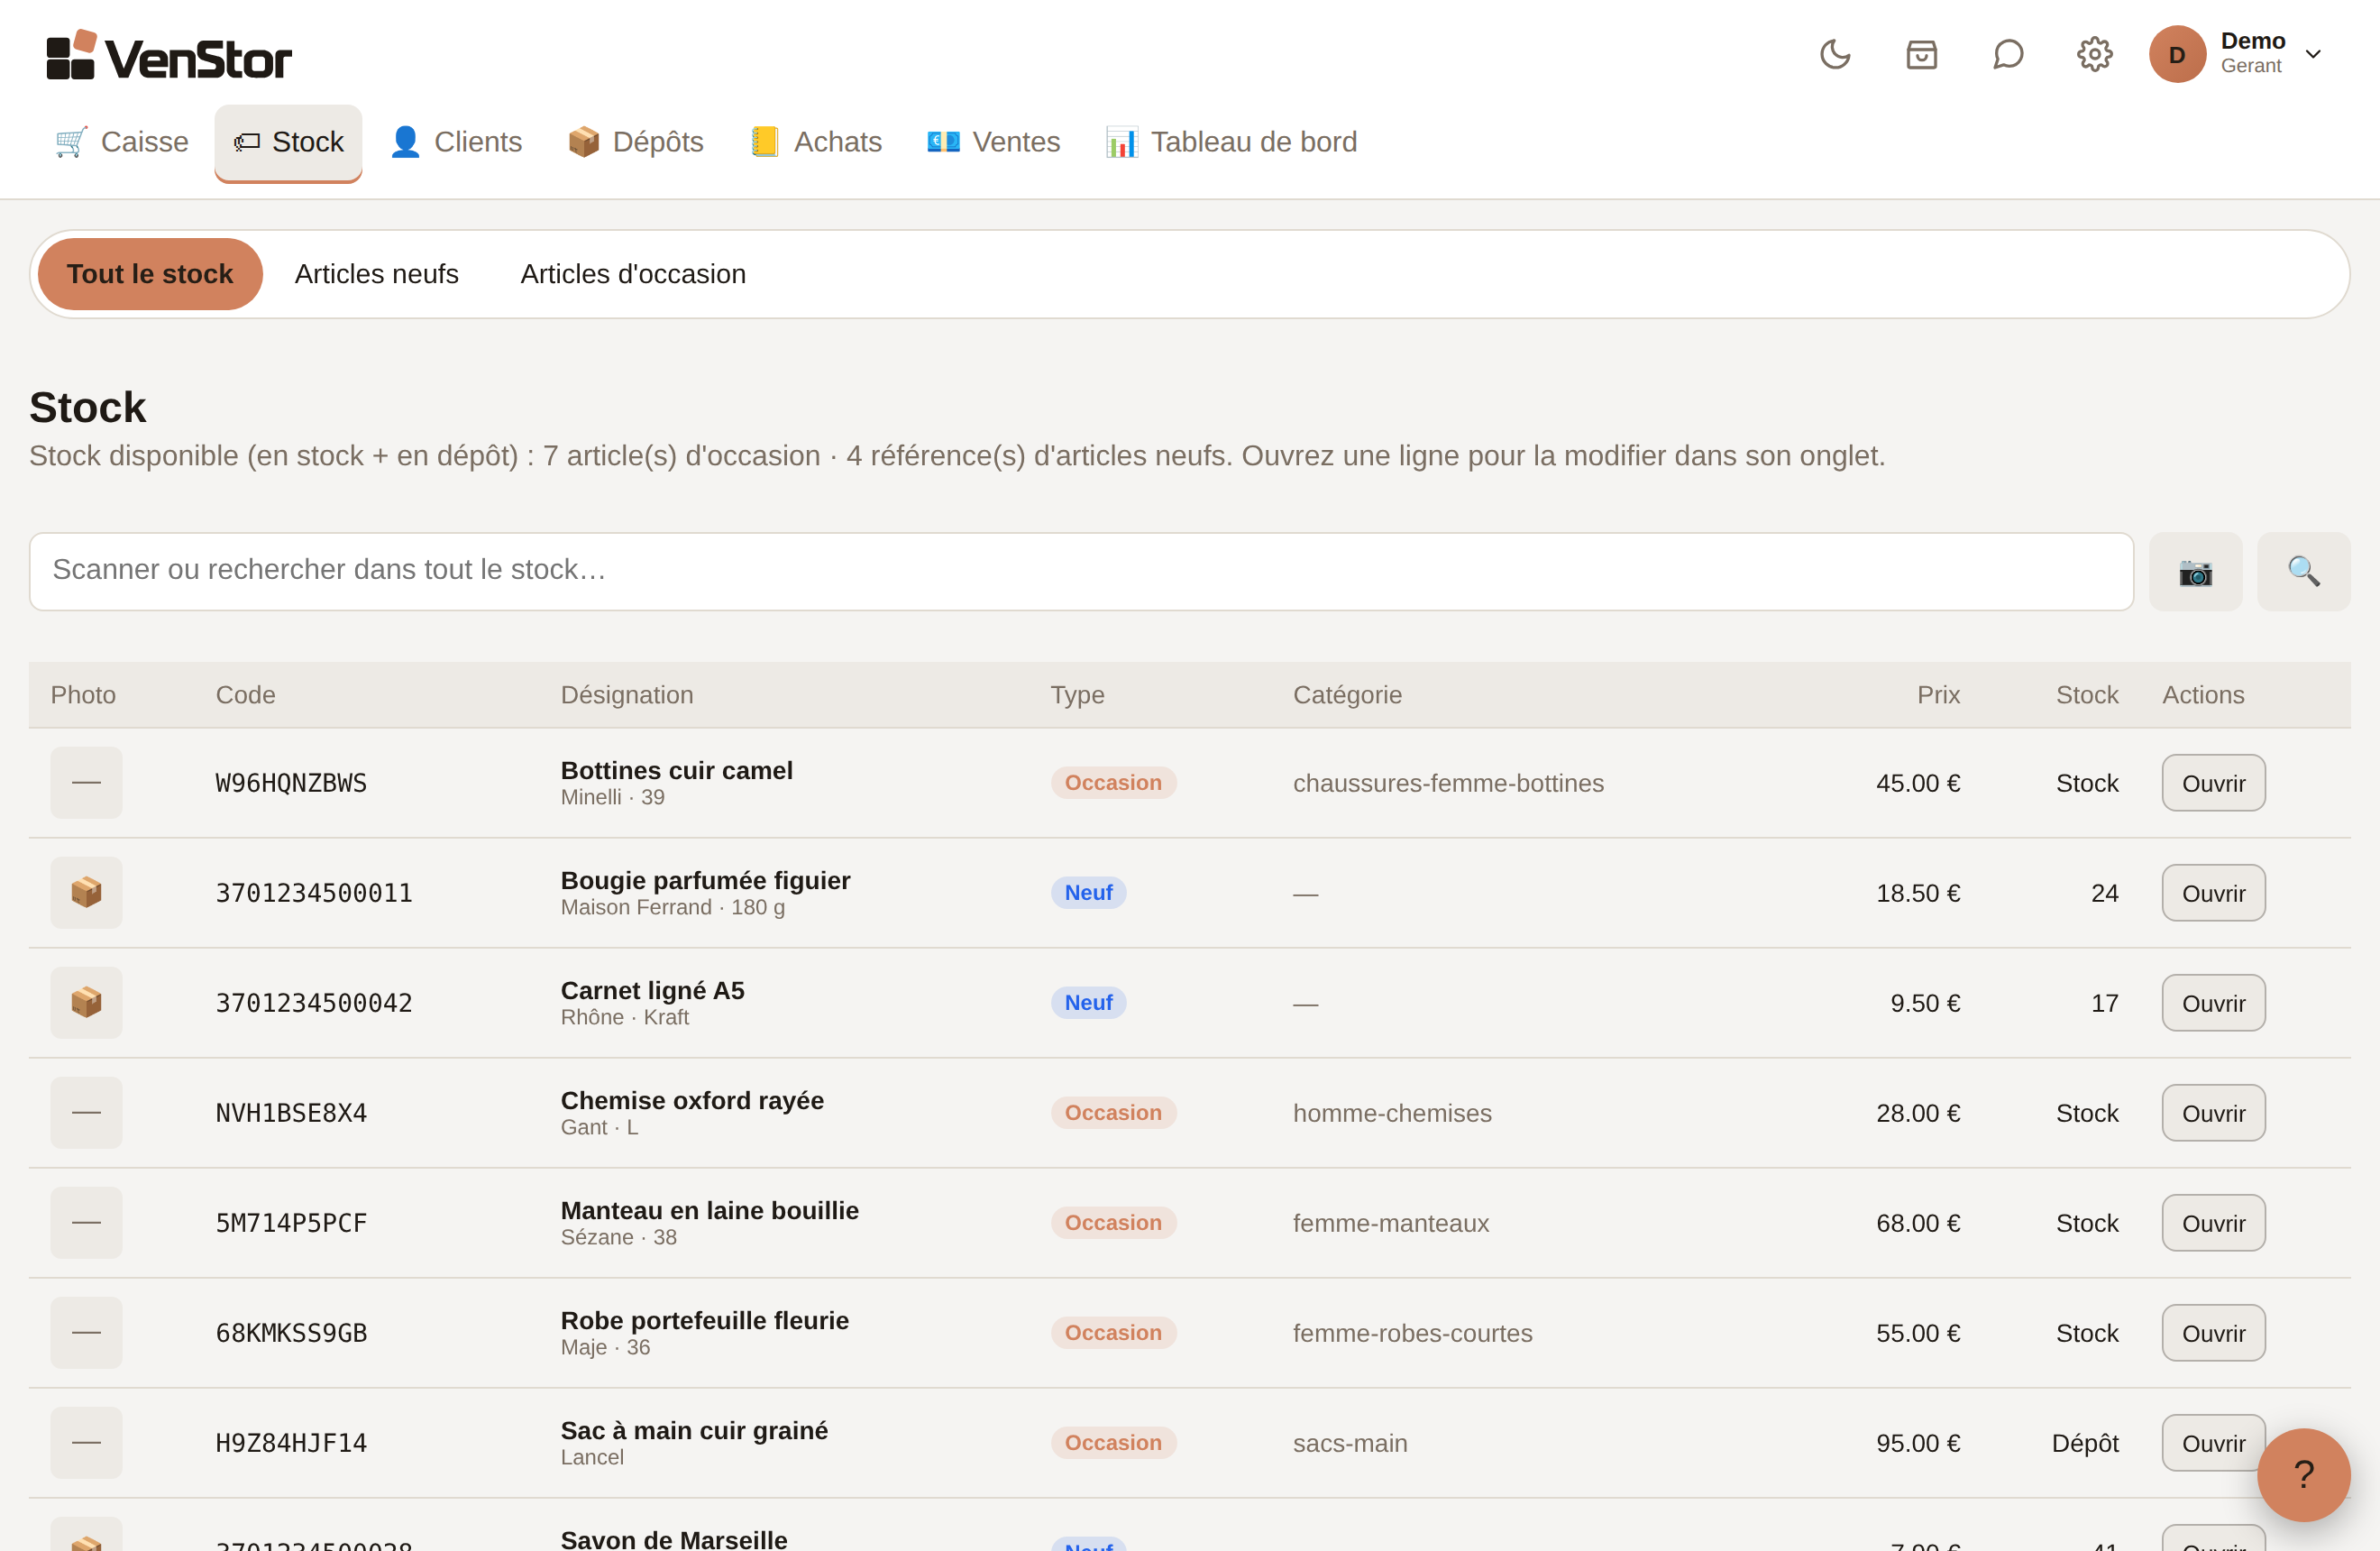This screenshot has width=2380, height=1551.
Task: Expand the Demo Gerant account dropdown chevron
Action: coord(2313,54)
